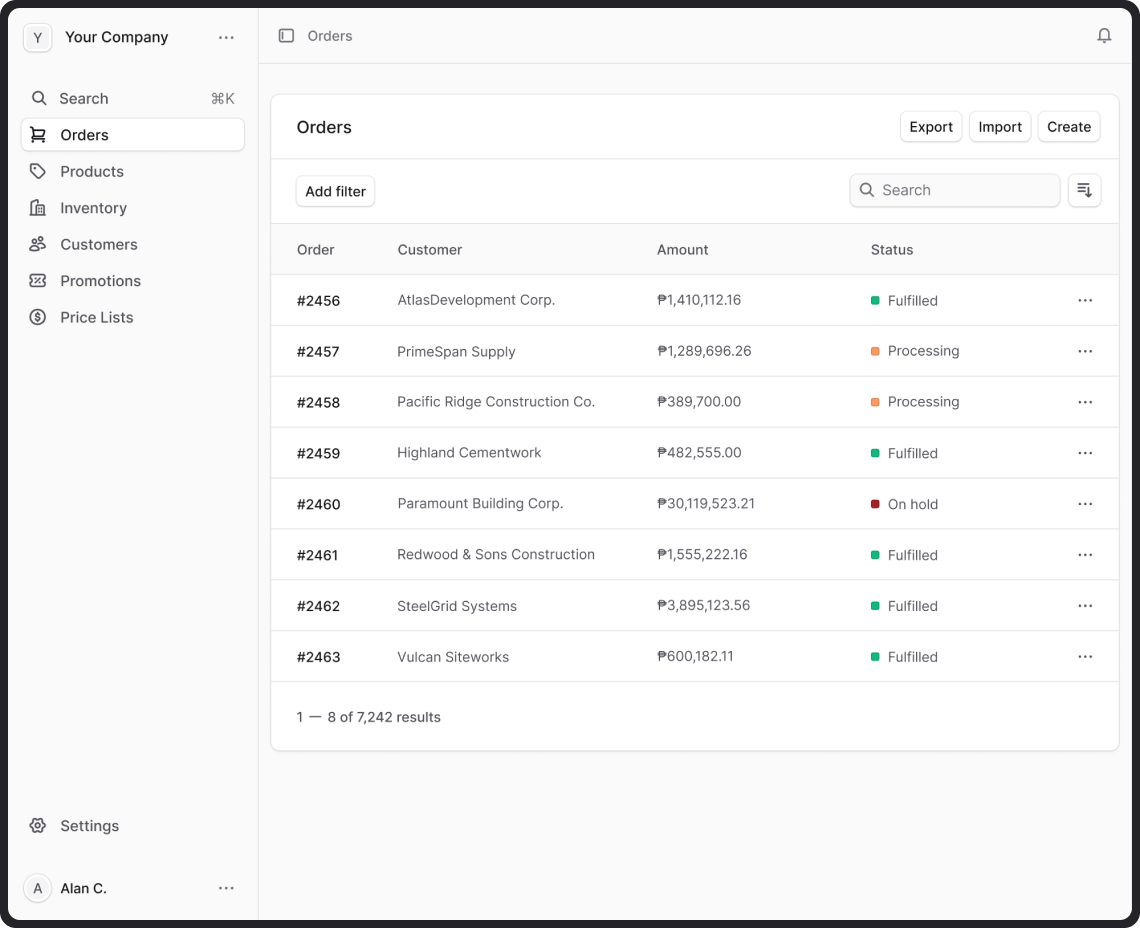Open notifications bell icon
The width and height of the screenshot is (1140, 928).
tap(1104, 36)
